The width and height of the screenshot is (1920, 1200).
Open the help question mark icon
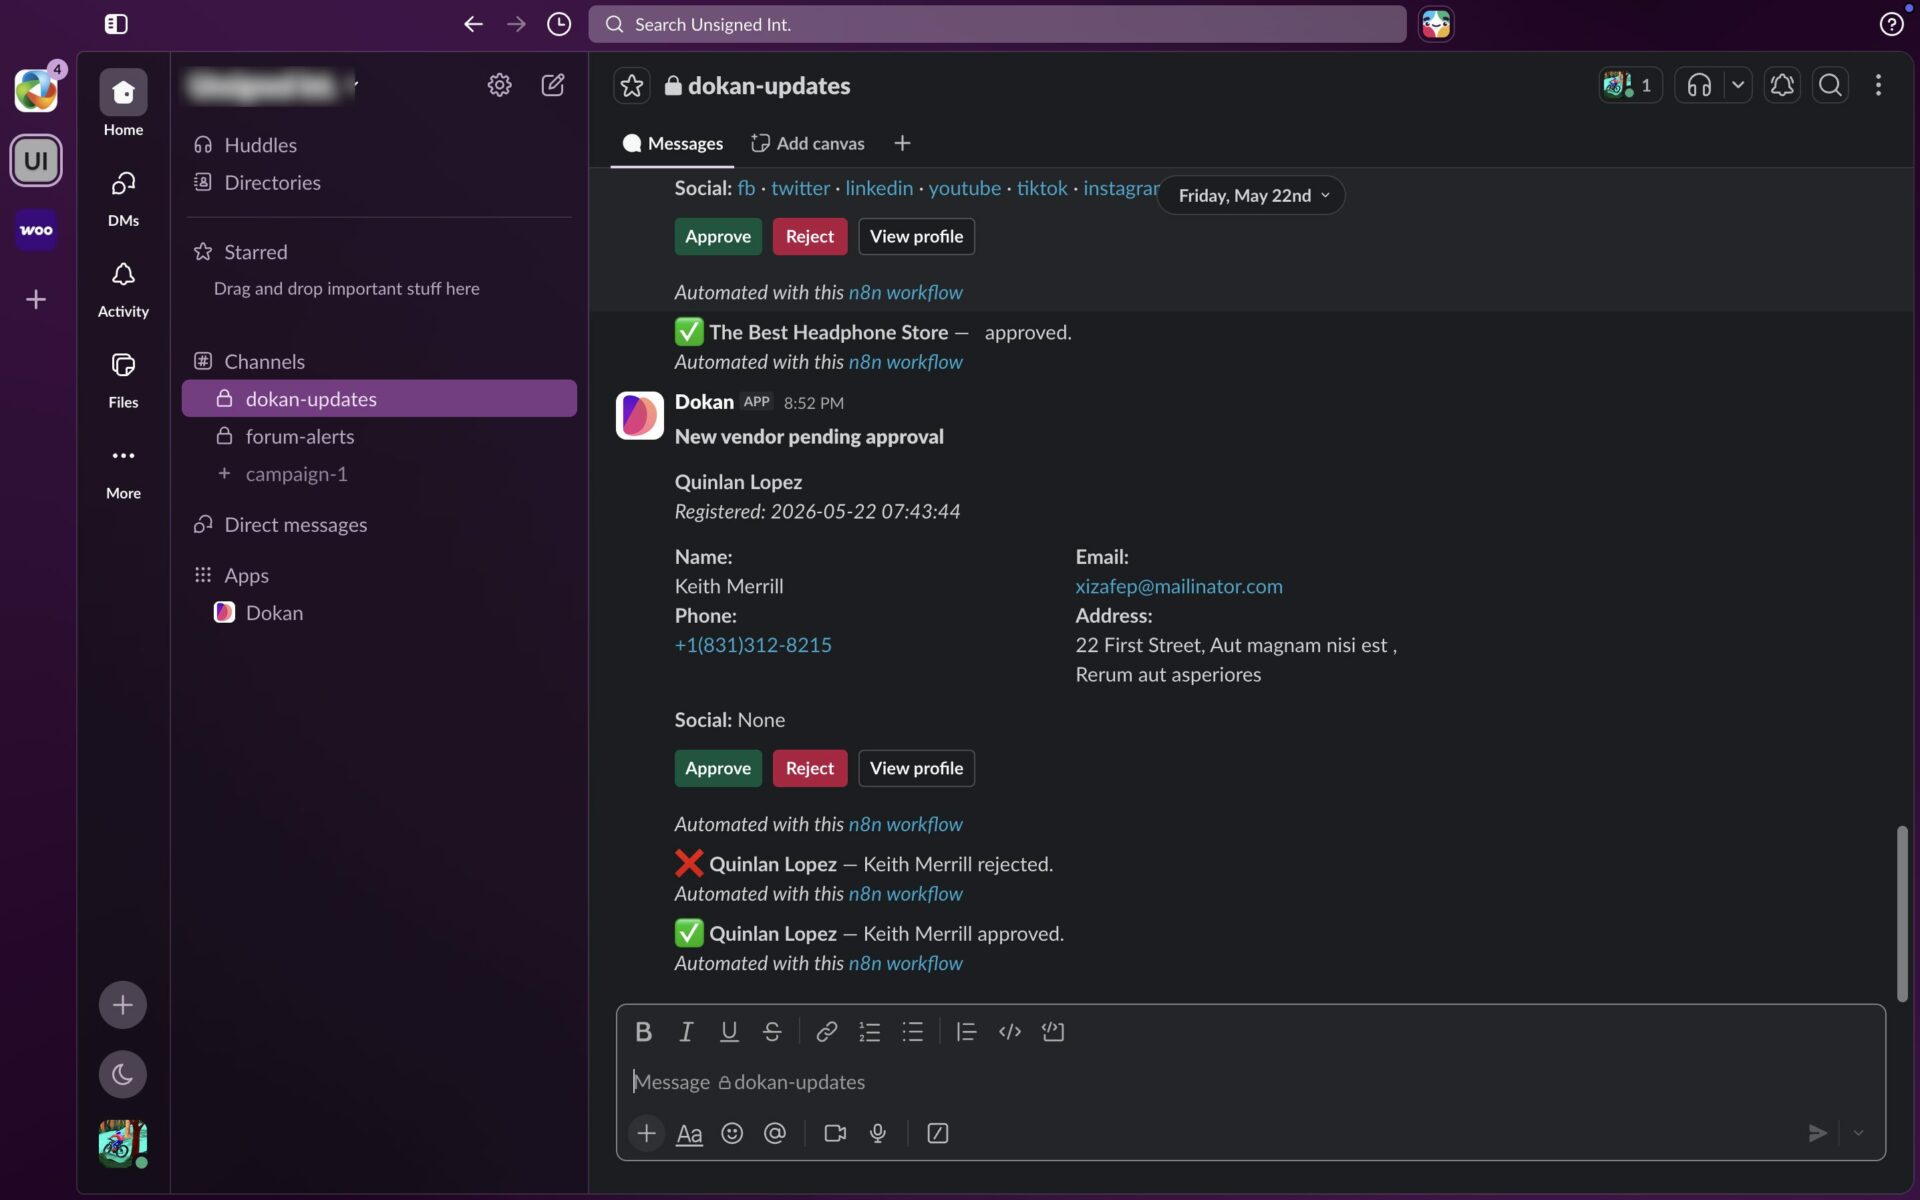coord(1891,24)
